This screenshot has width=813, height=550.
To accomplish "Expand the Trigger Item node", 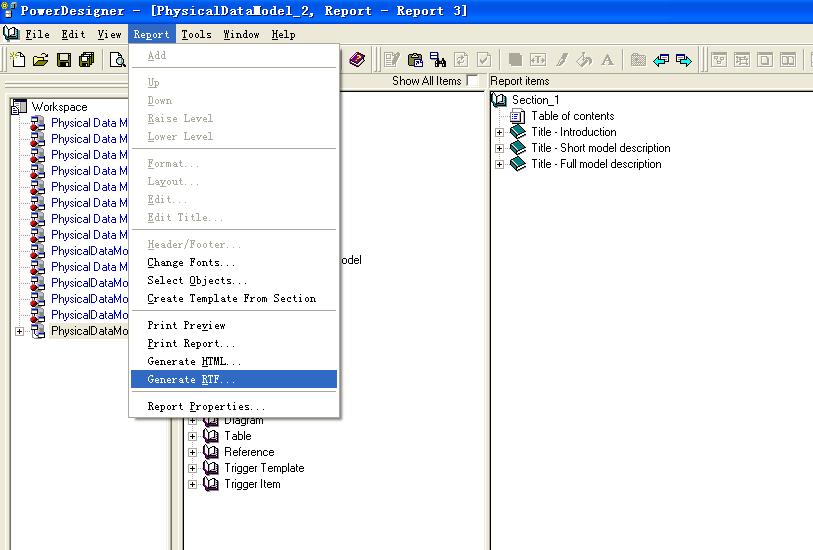I will pos(192,485).
